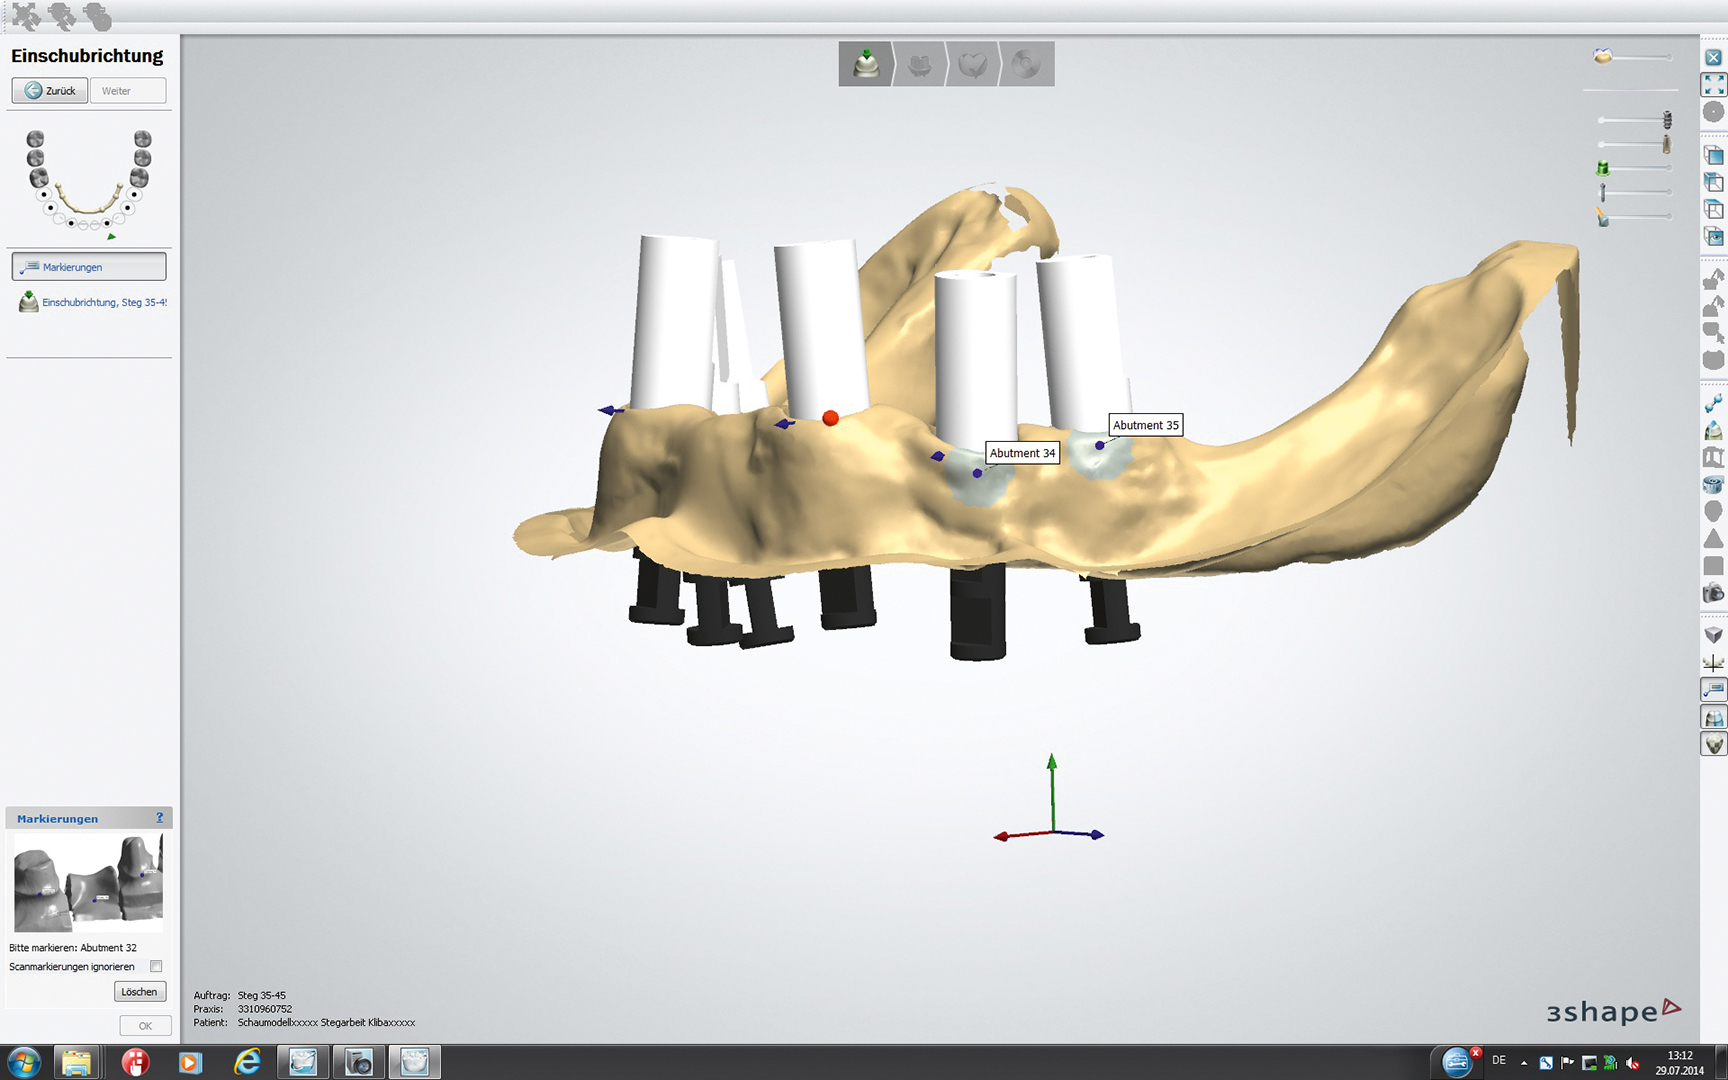Toggle the abutment visibility button
This screenshot has width=1728, height=1080.
pyautogui.click(x=1713, y=717)
